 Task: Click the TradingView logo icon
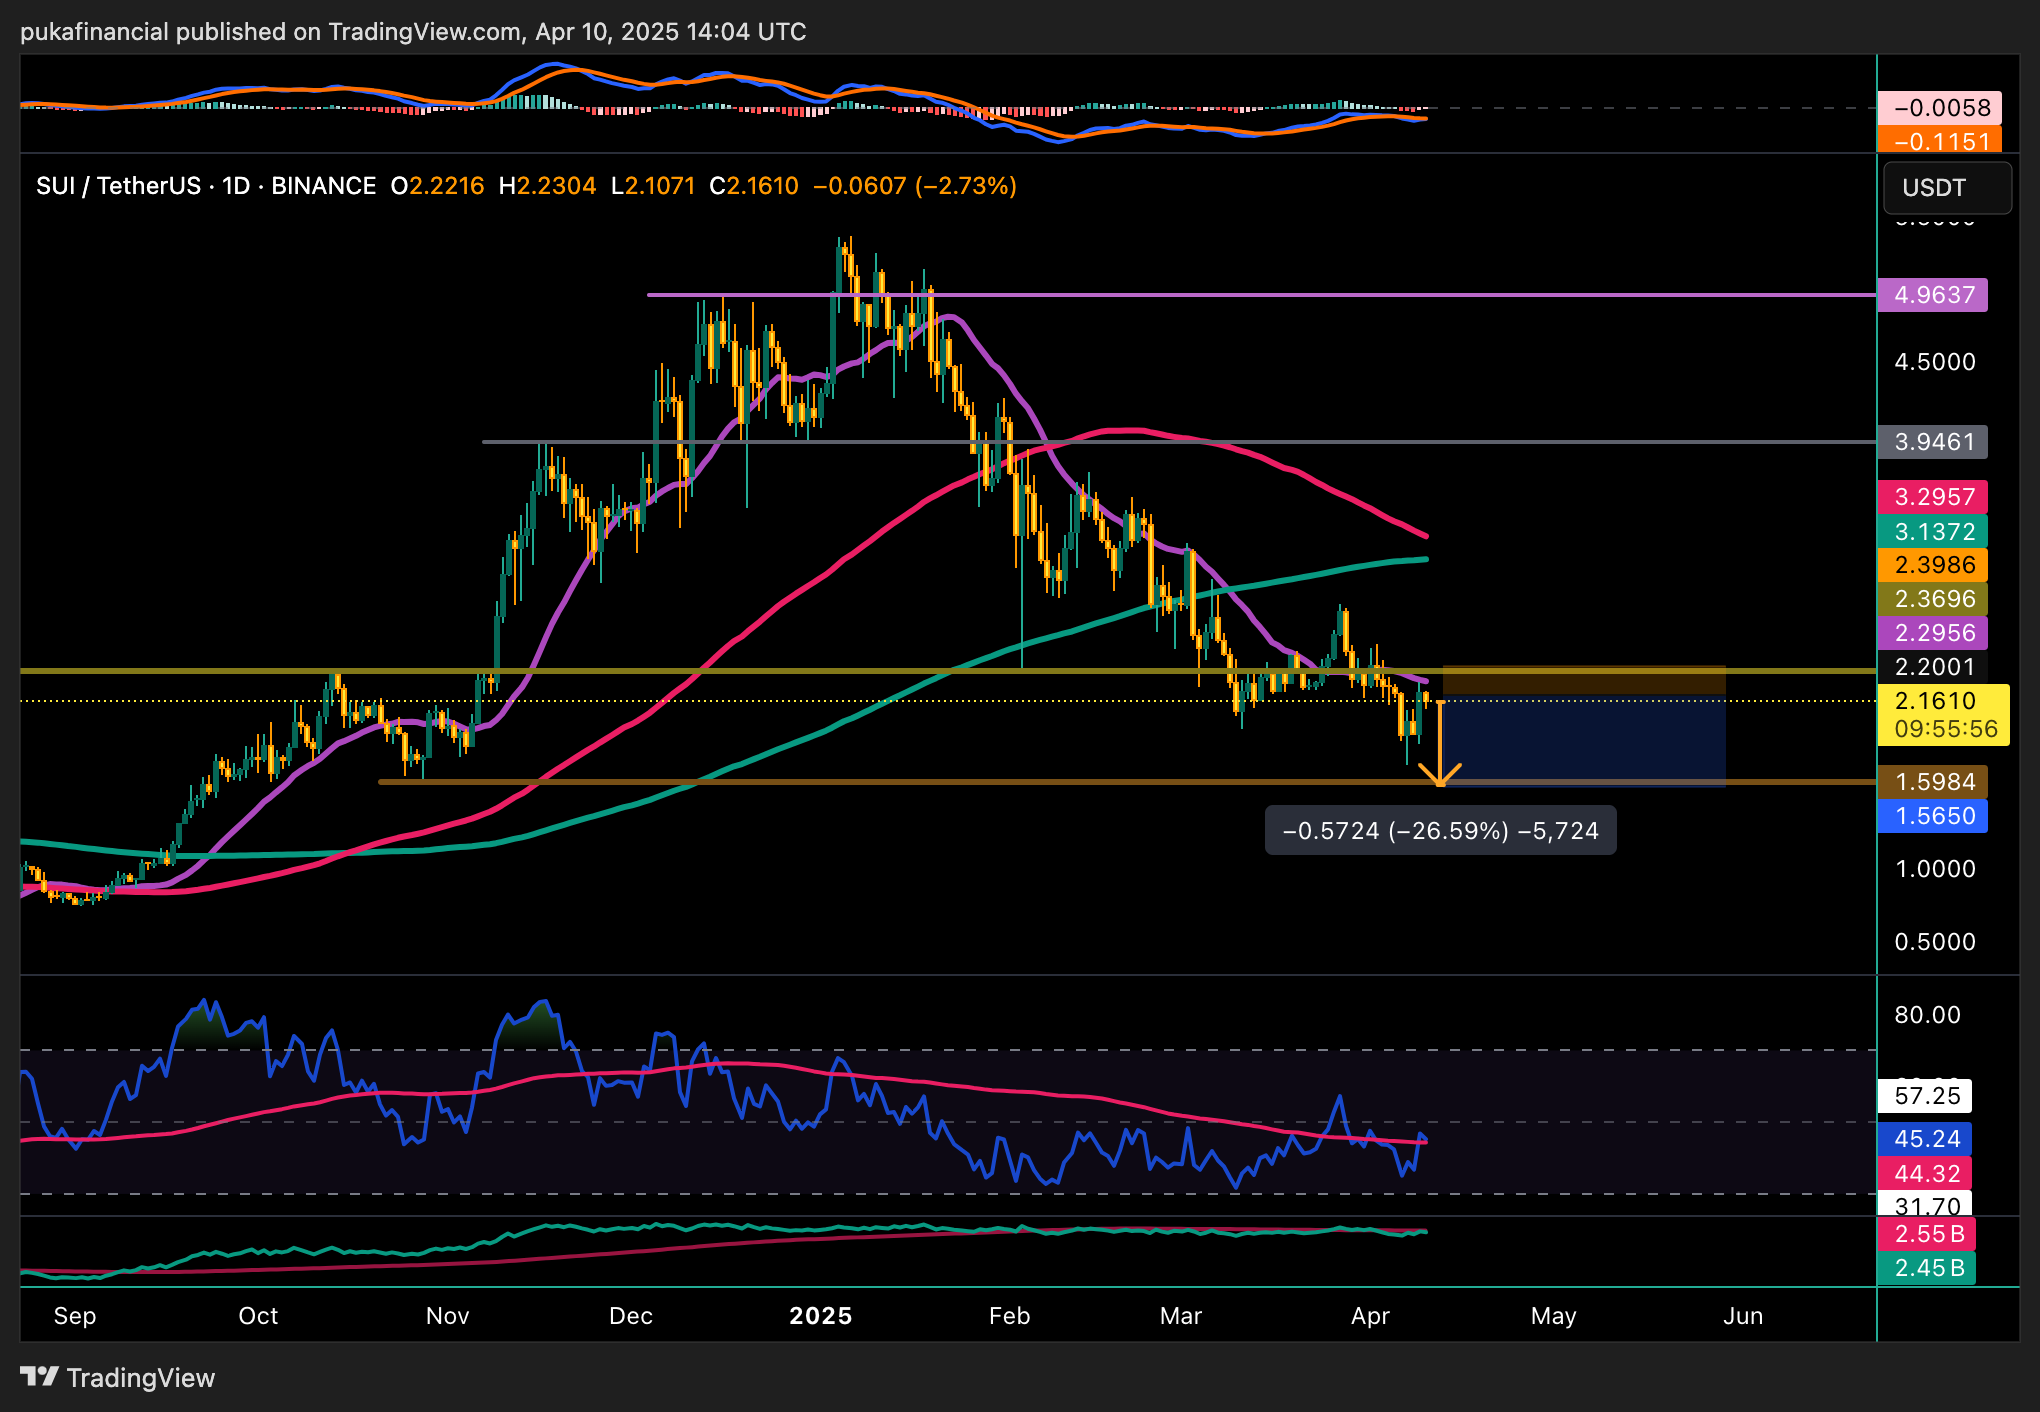[x=40, y=1377]
